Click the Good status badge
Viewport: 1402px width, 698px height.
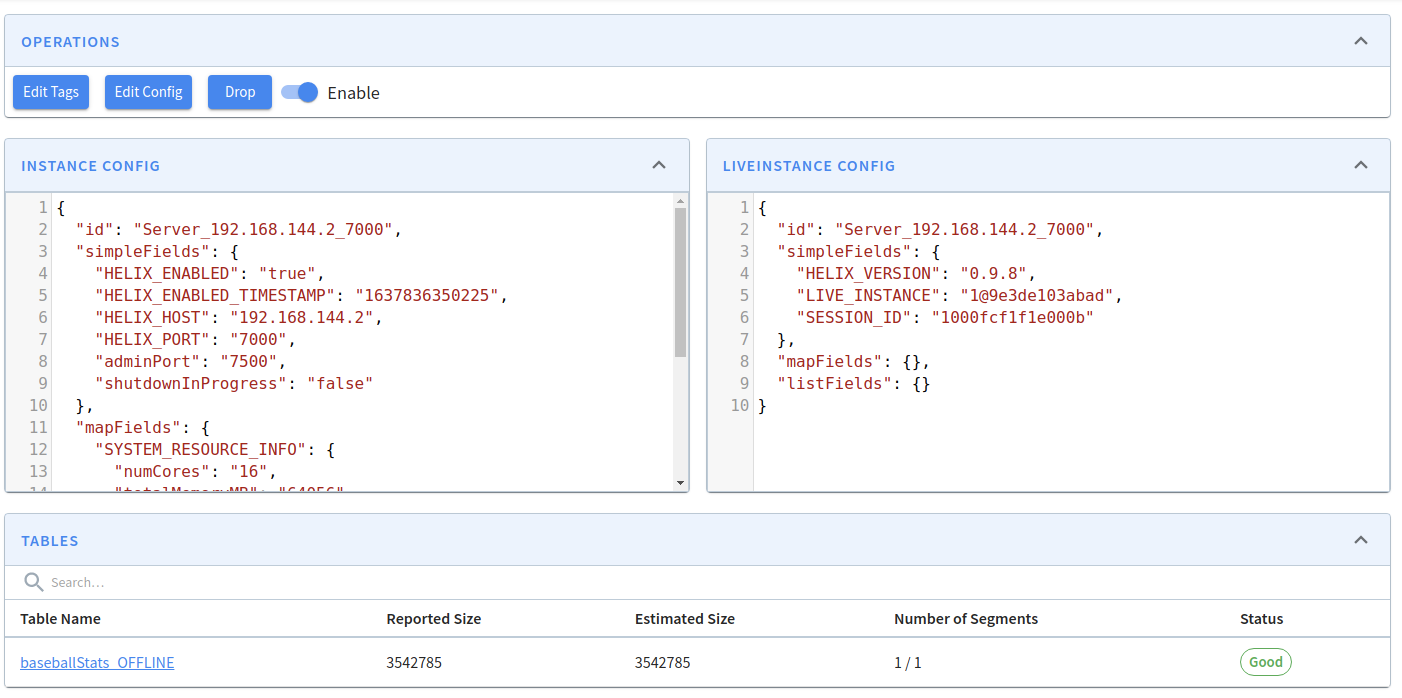click(1265, 662)
